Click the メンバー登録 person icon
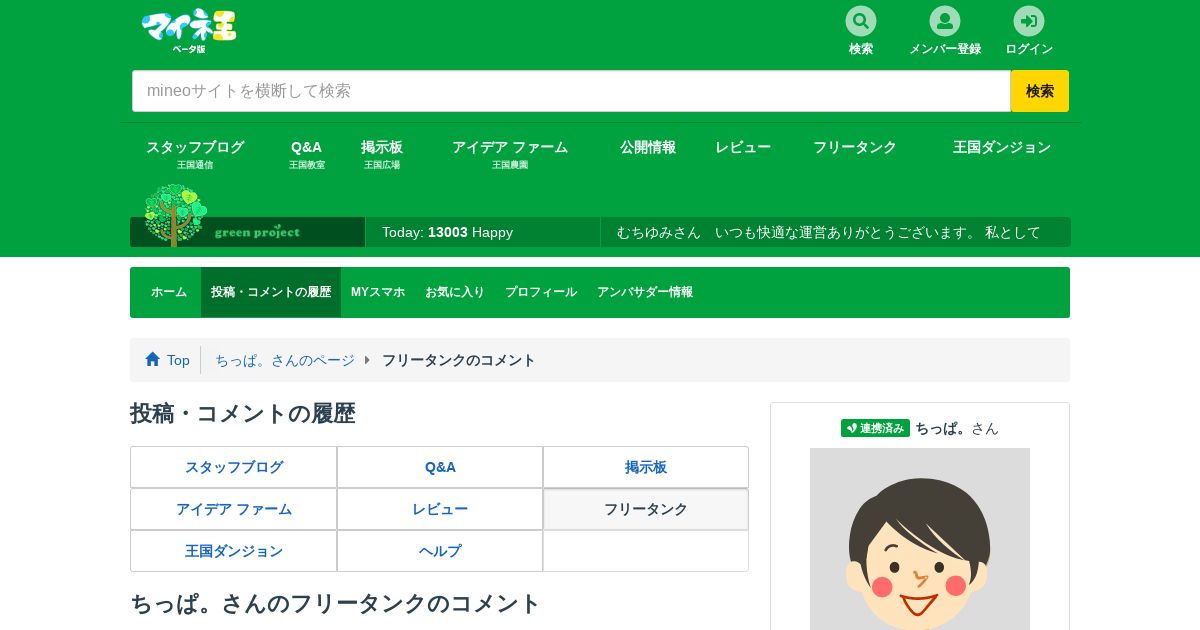The image size is (1200, 630). 944,21
